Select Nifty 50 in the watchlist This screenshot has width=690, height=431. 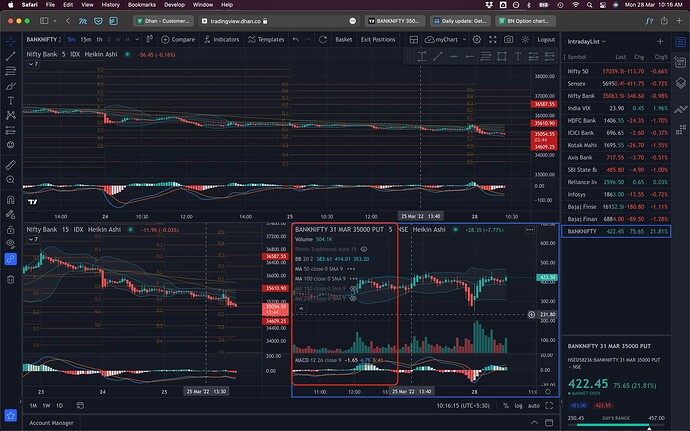[x=617, y=71]
